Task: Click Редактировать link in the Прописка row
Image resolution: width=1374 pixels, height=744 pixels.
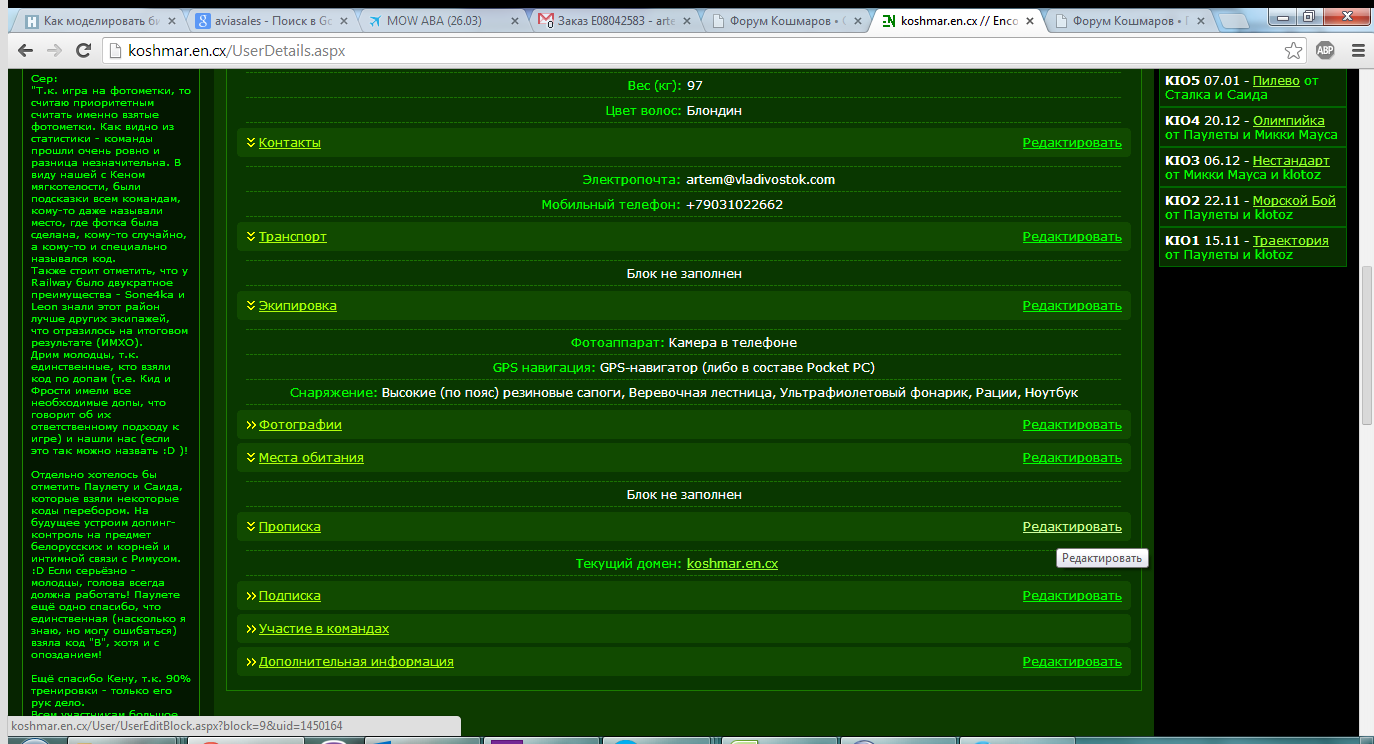Action: pos(1071,527)
